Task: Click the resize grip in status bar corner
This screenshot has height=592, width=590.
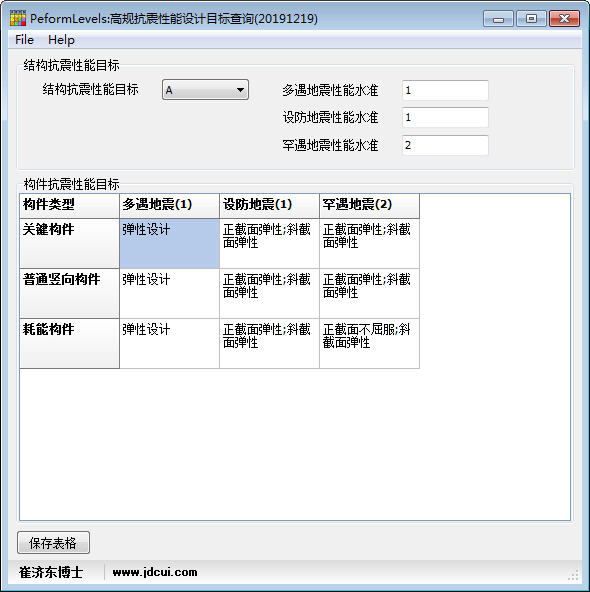Action: pos(573,575)
